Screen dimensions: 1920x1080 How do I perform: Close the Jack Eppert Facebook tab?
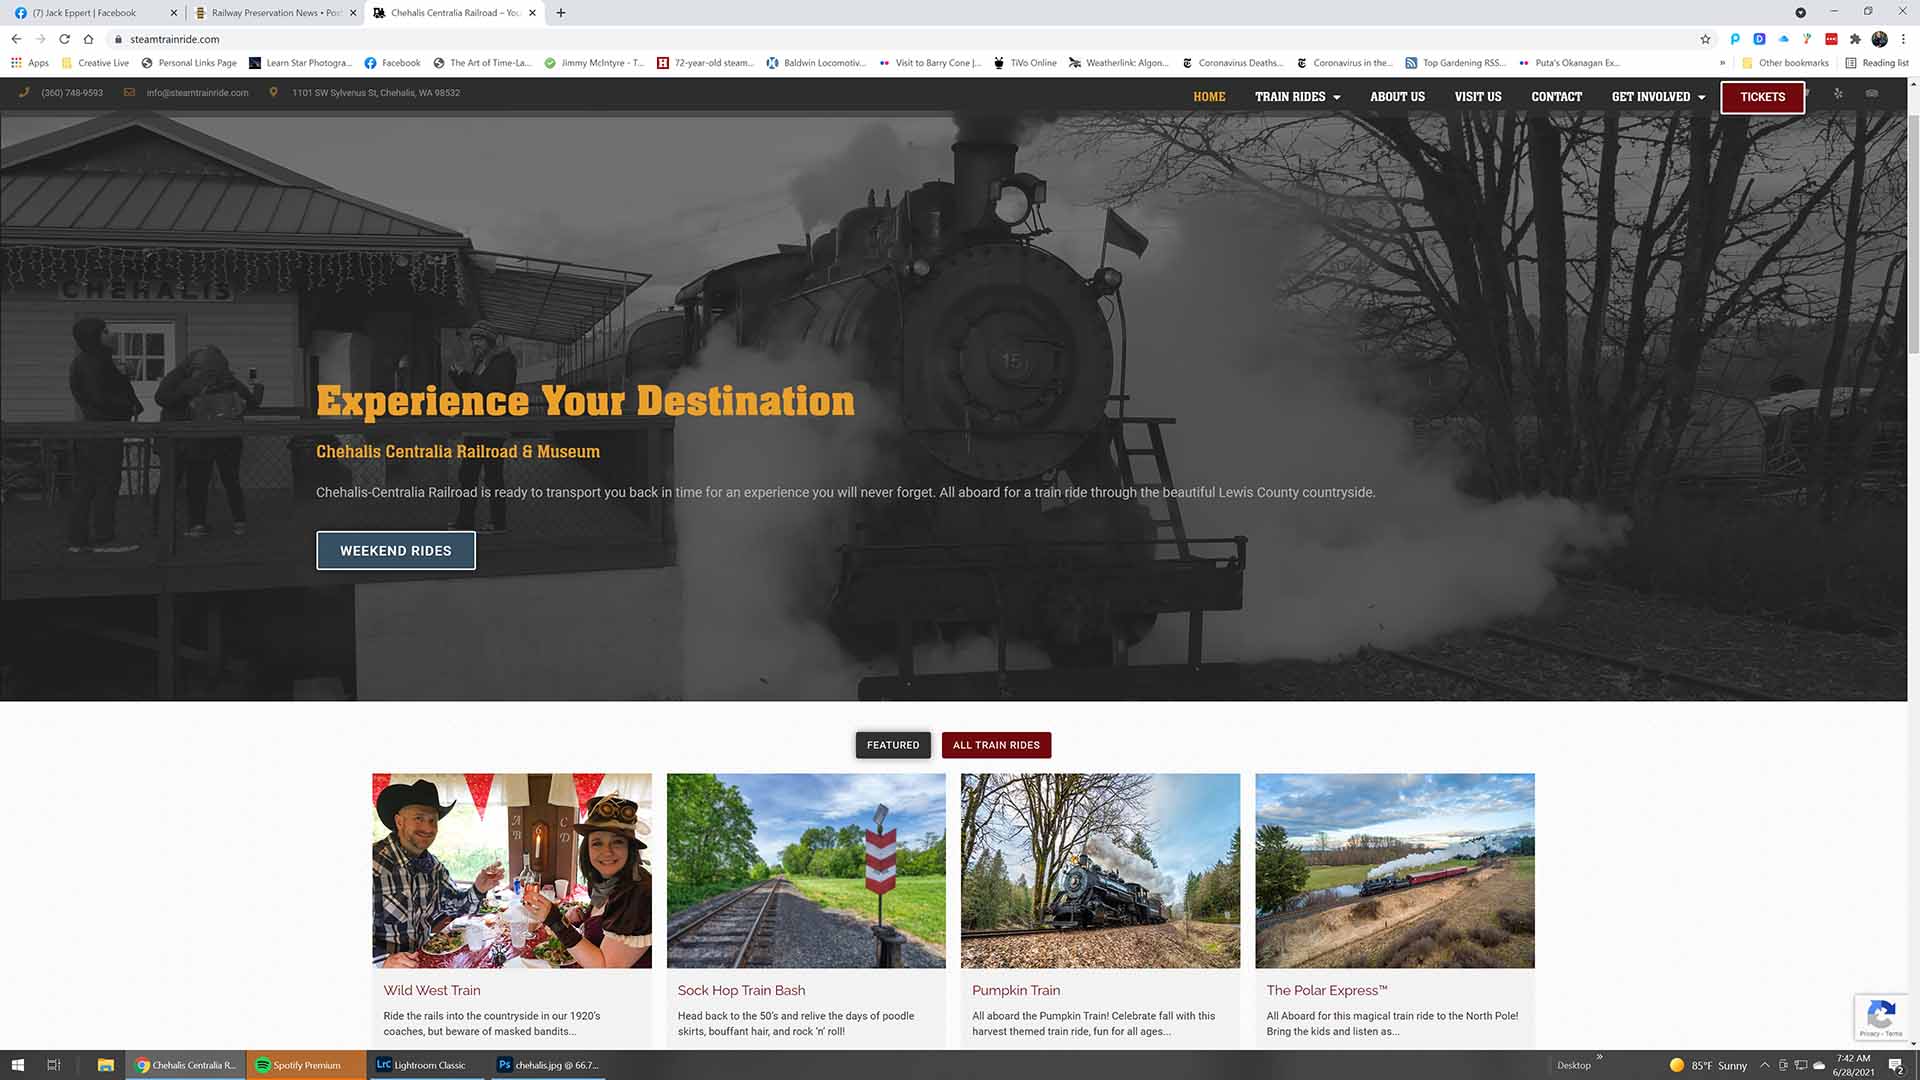173,13
